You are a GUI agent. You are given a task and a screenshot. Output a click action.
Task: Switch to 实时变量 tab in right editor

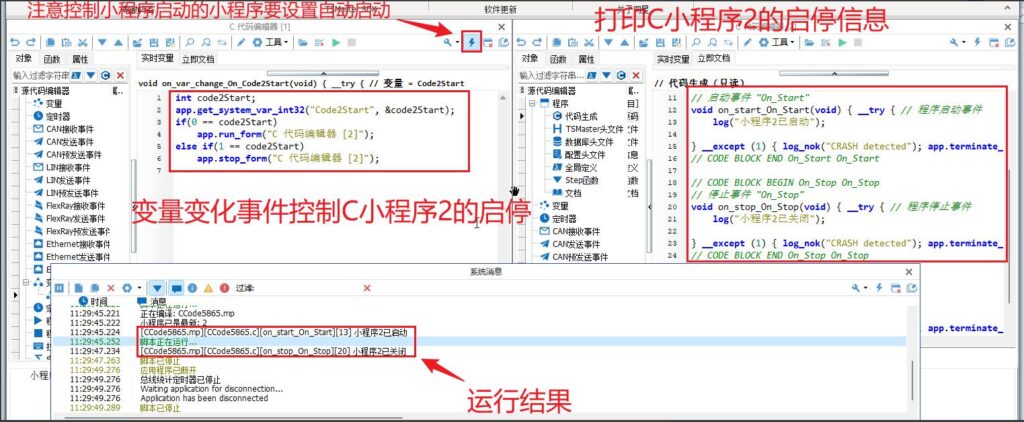[672, 60]
